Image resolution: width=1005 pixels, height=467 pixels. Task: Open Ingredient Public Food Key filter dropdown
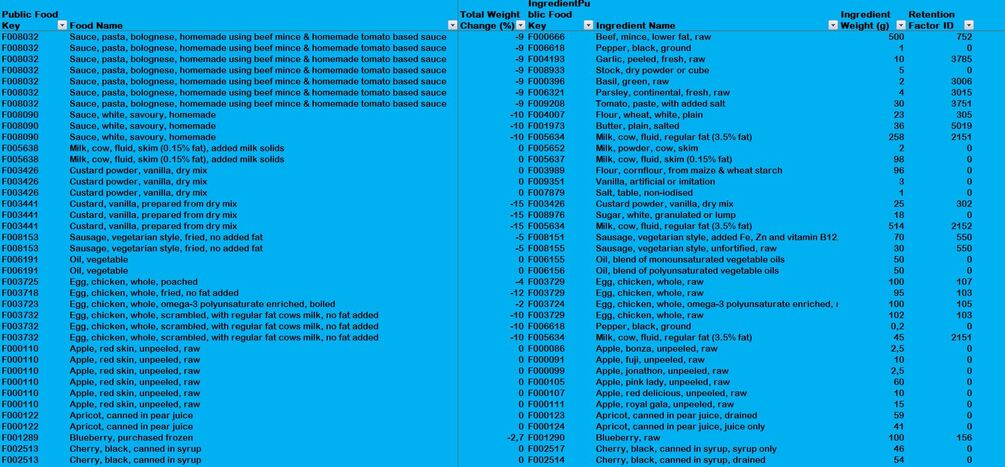pyautogui.click(x=588, y=26)
